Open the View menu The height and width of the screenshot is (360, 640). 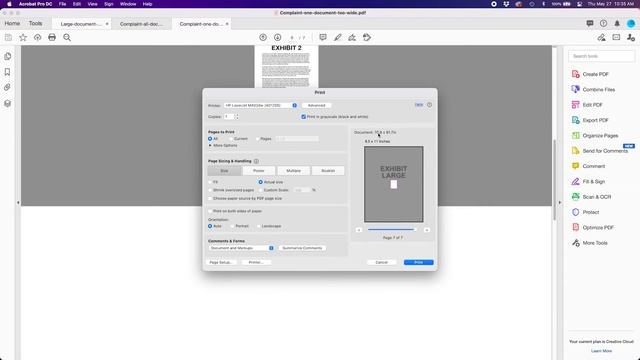pyautogui.click(x=93, y=4)
